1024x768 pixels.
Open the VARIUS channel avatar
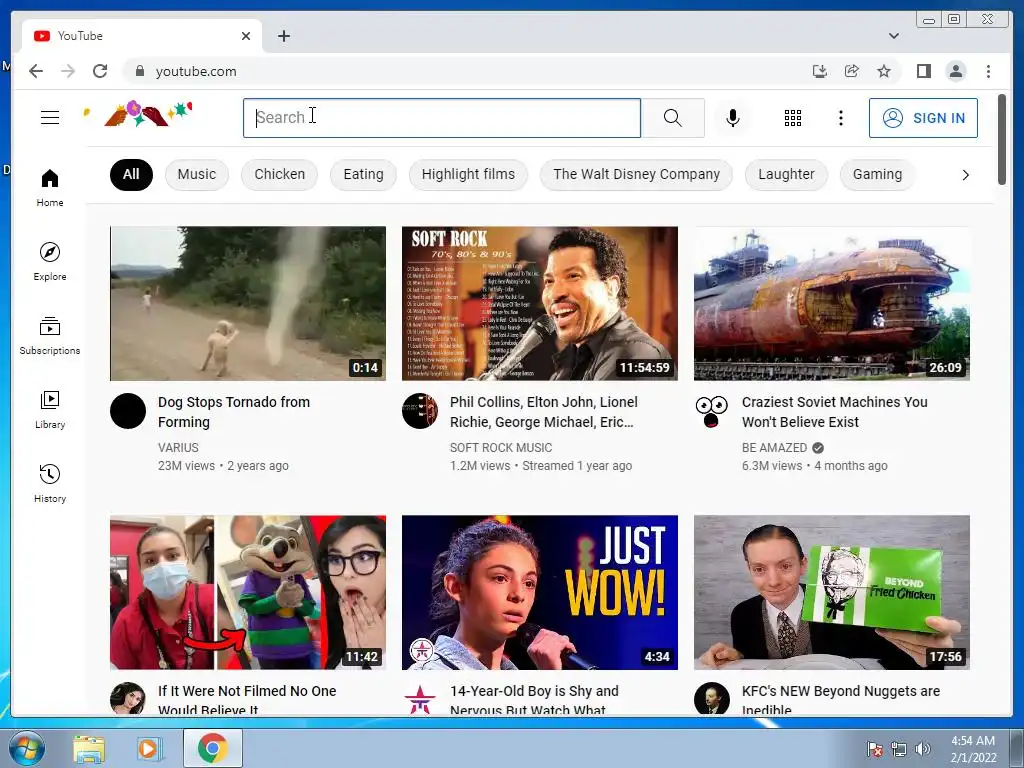[128, 411]
